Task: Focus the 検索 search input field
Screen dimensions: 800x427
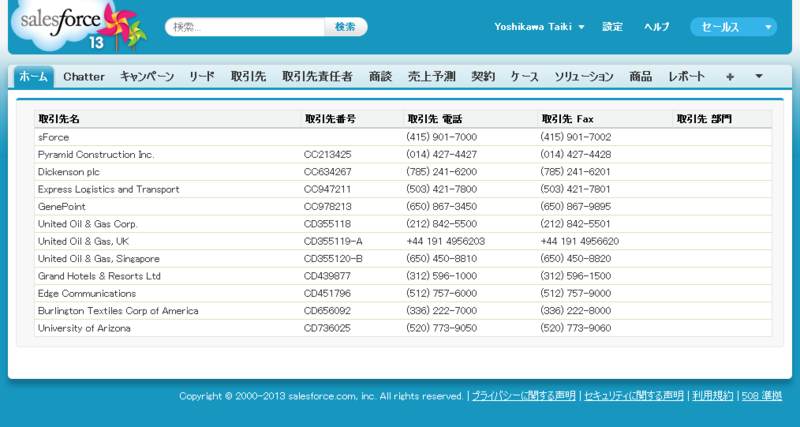Action: (245, 27)
